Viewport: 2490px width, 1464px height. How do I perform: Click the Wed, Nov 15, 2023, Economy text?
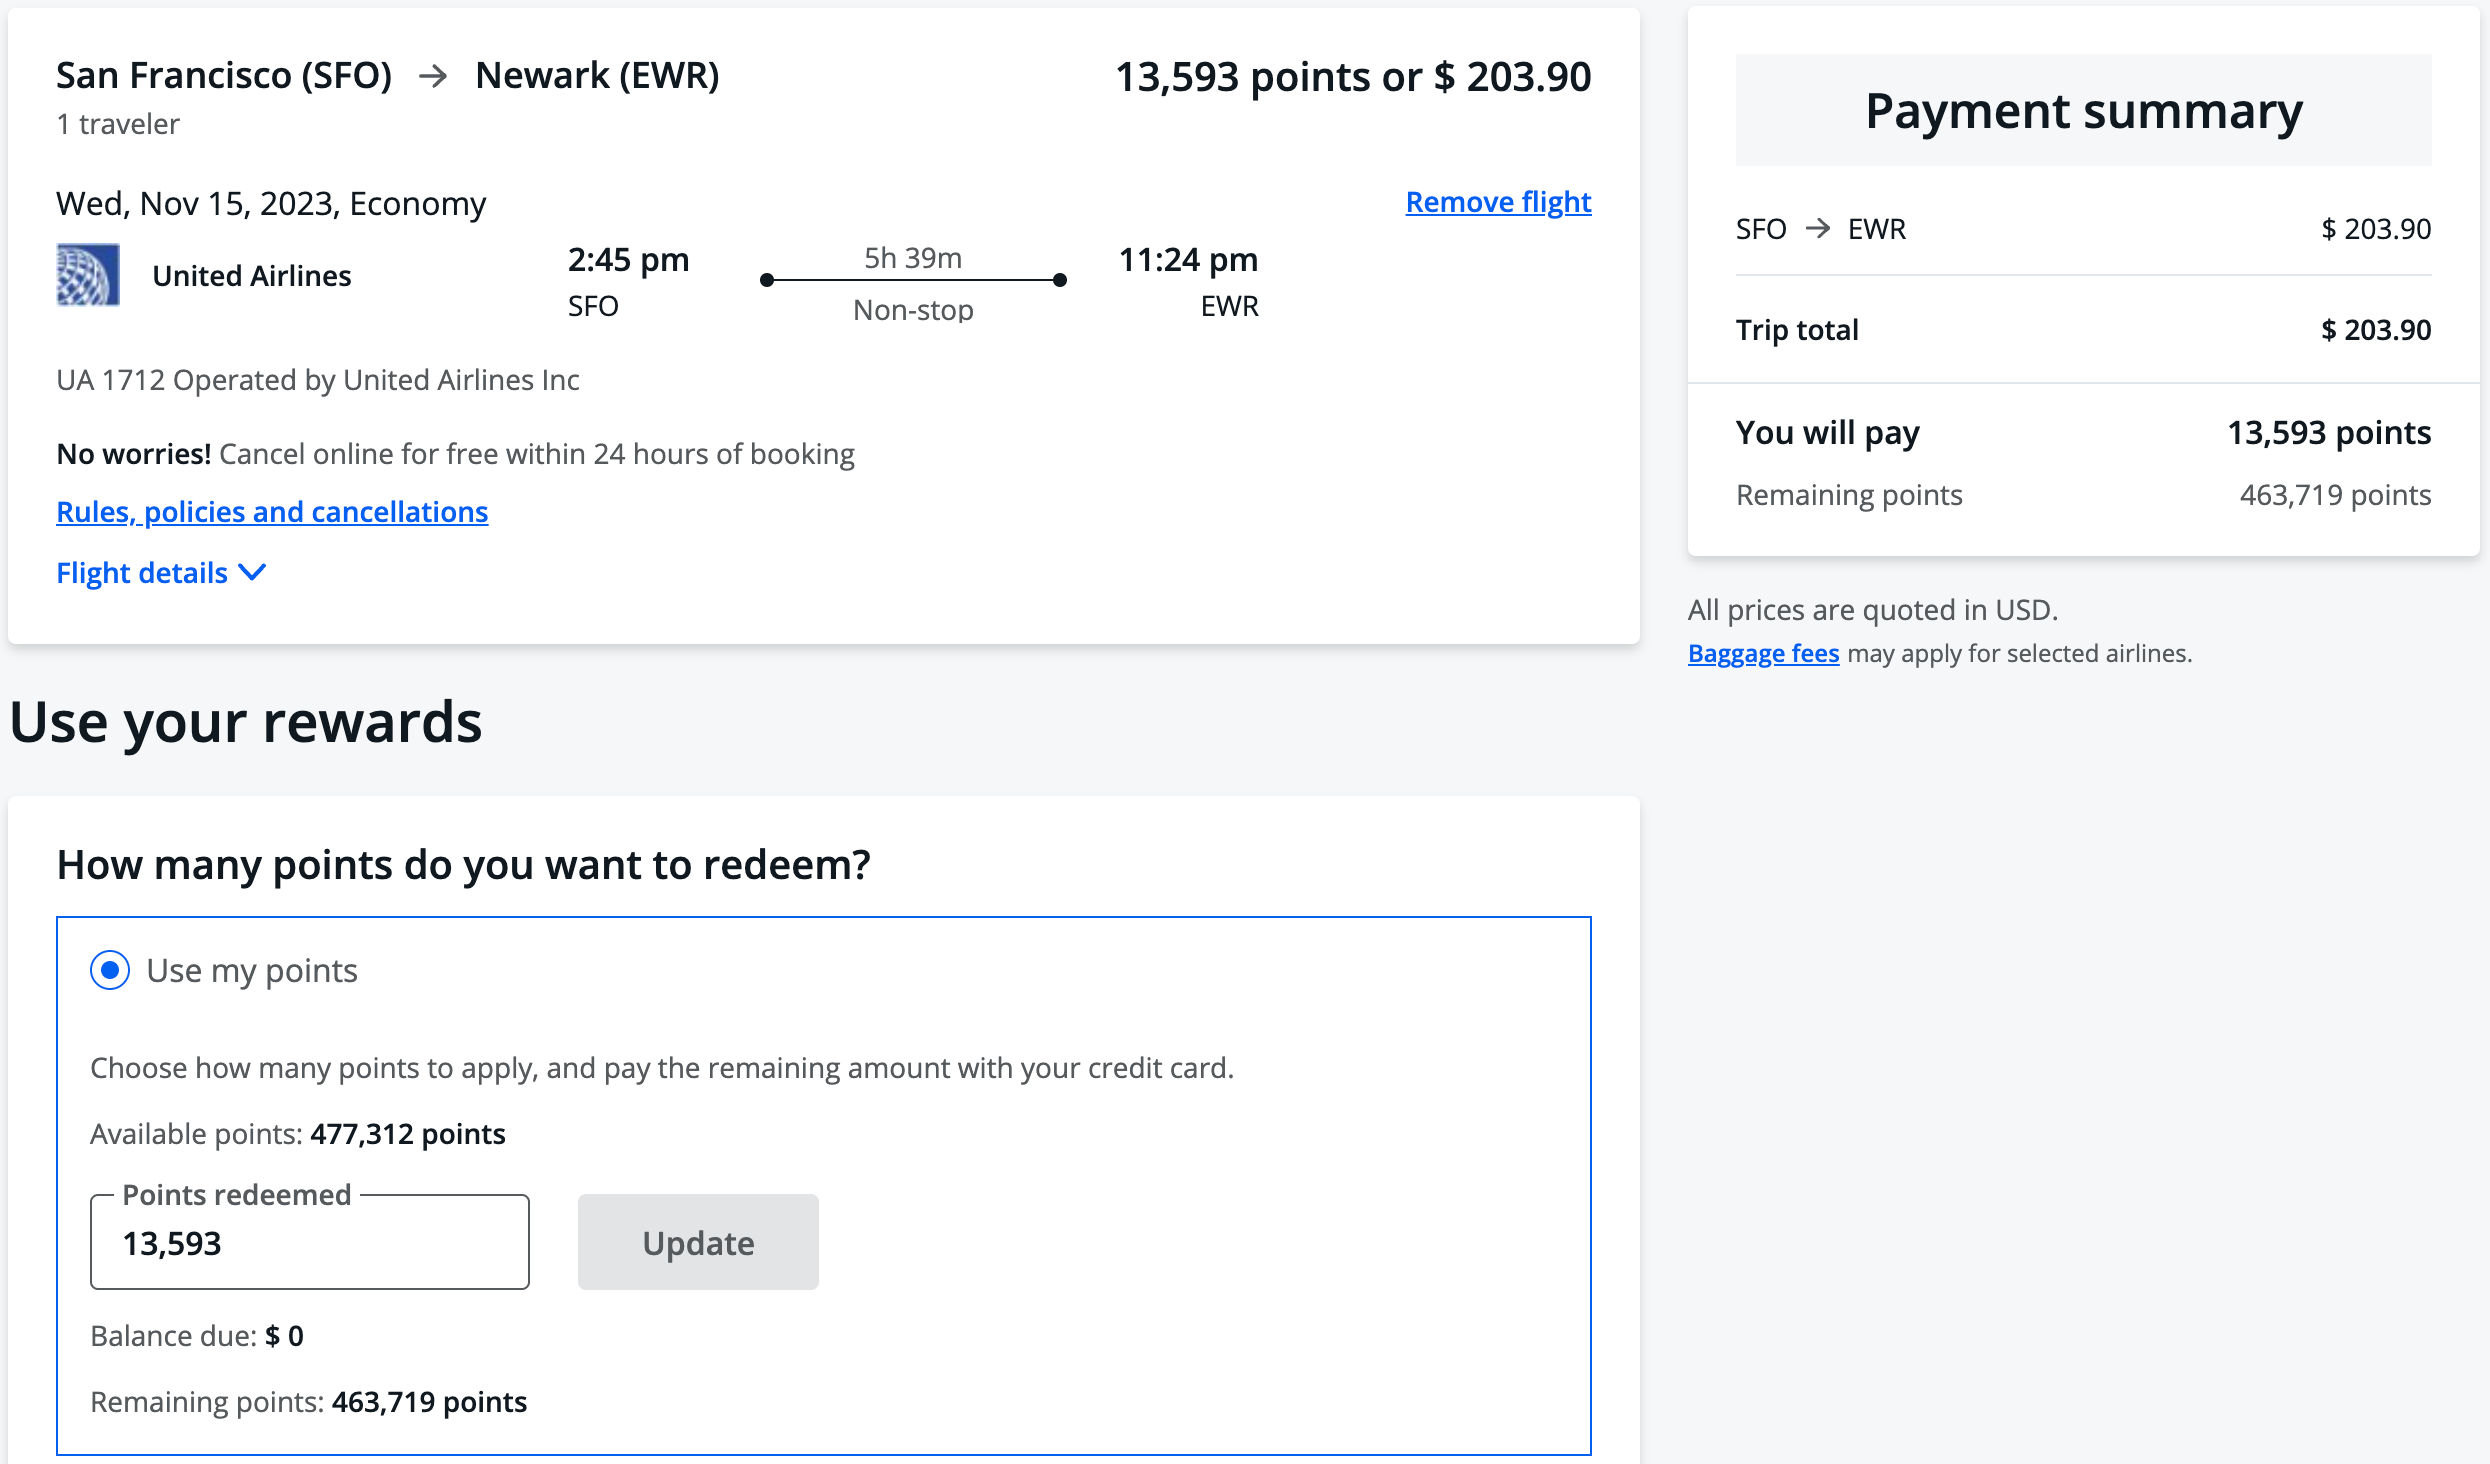[x=271, y=203]
